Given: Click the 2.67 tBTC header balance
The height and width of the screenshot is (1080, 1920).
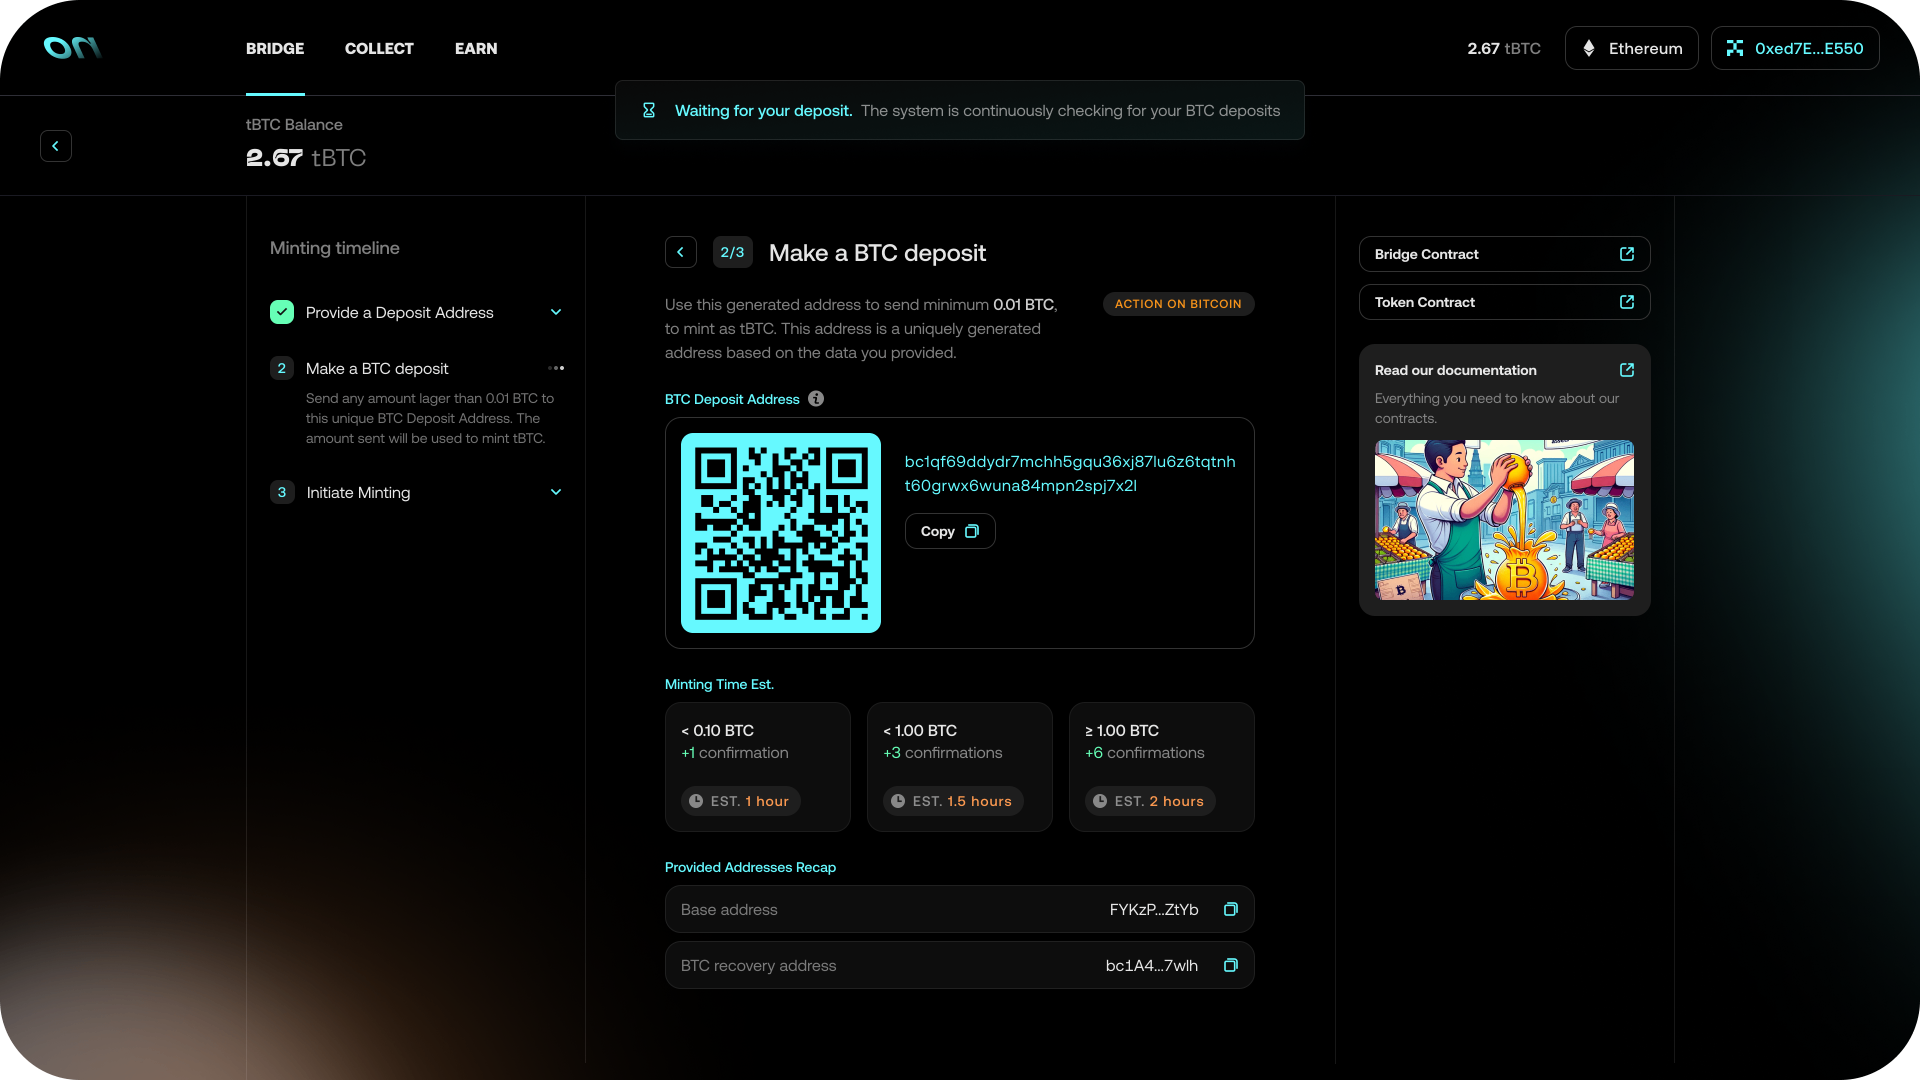Looking at the screenshot, I should [x=1504, y=48].
